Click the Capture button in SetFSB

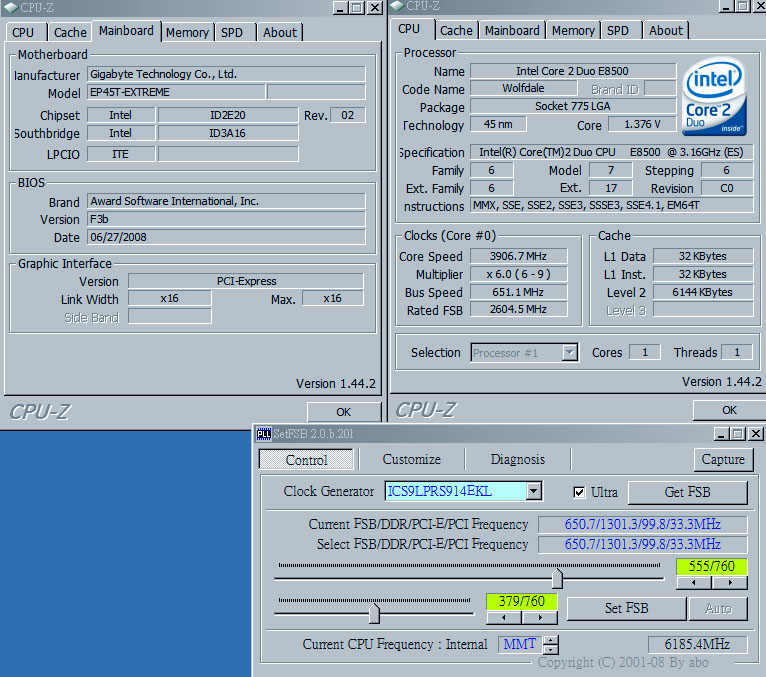(723, 459)
